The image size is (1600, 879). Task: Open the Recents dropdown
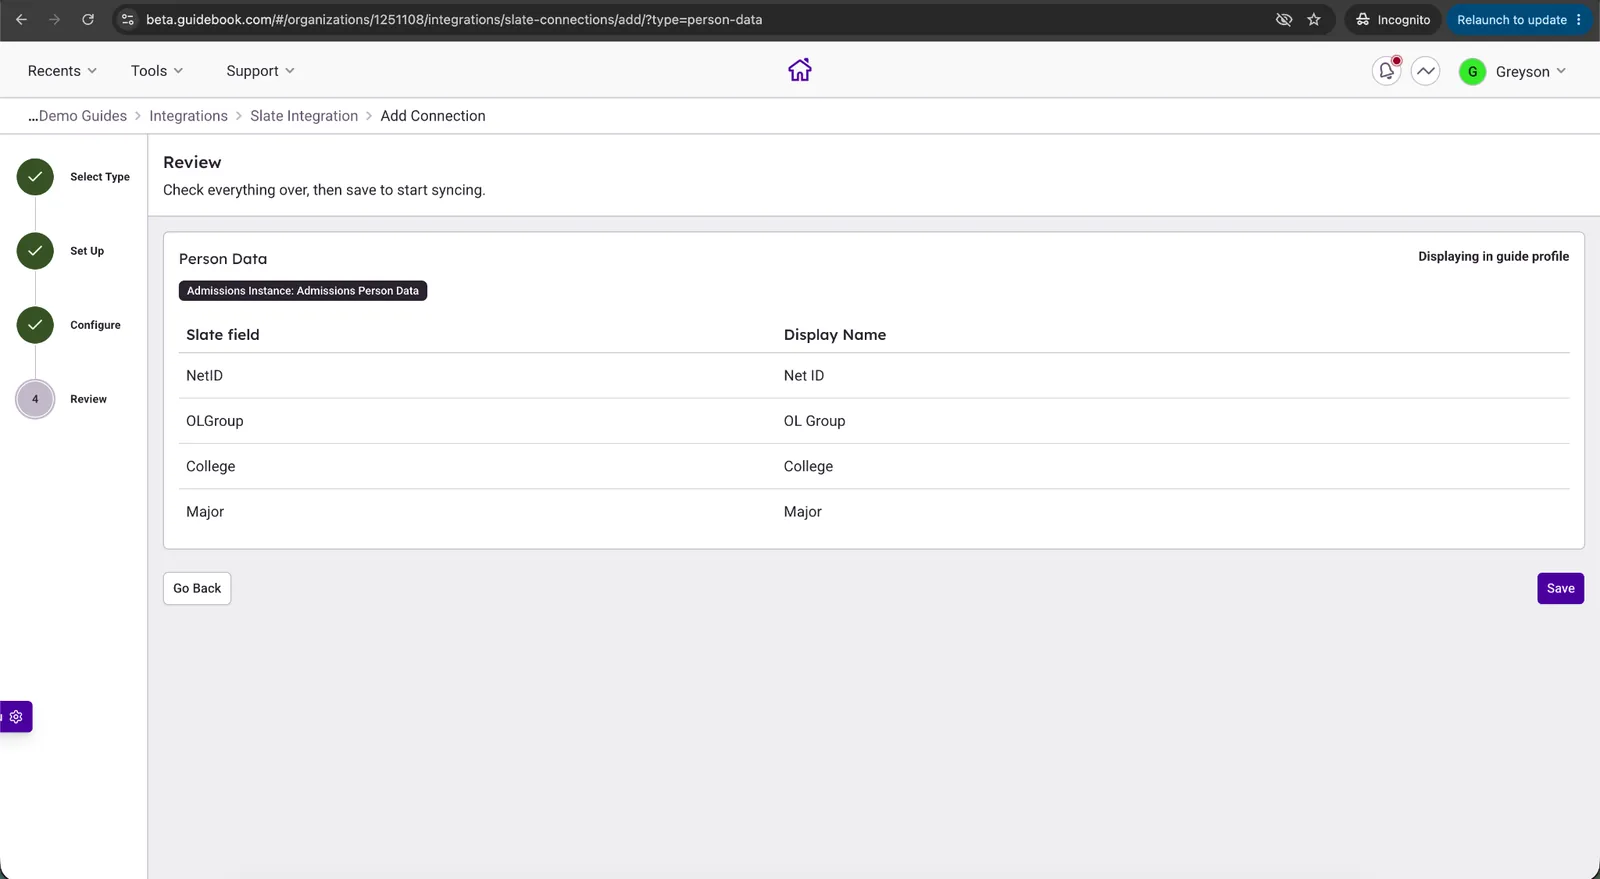click(62, 71)
